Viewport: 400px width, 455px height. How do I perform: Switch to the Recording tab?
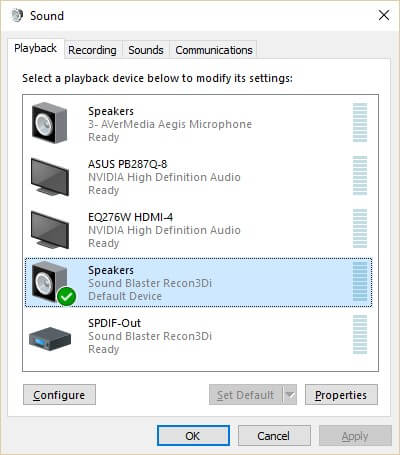(x=93, y=50)
